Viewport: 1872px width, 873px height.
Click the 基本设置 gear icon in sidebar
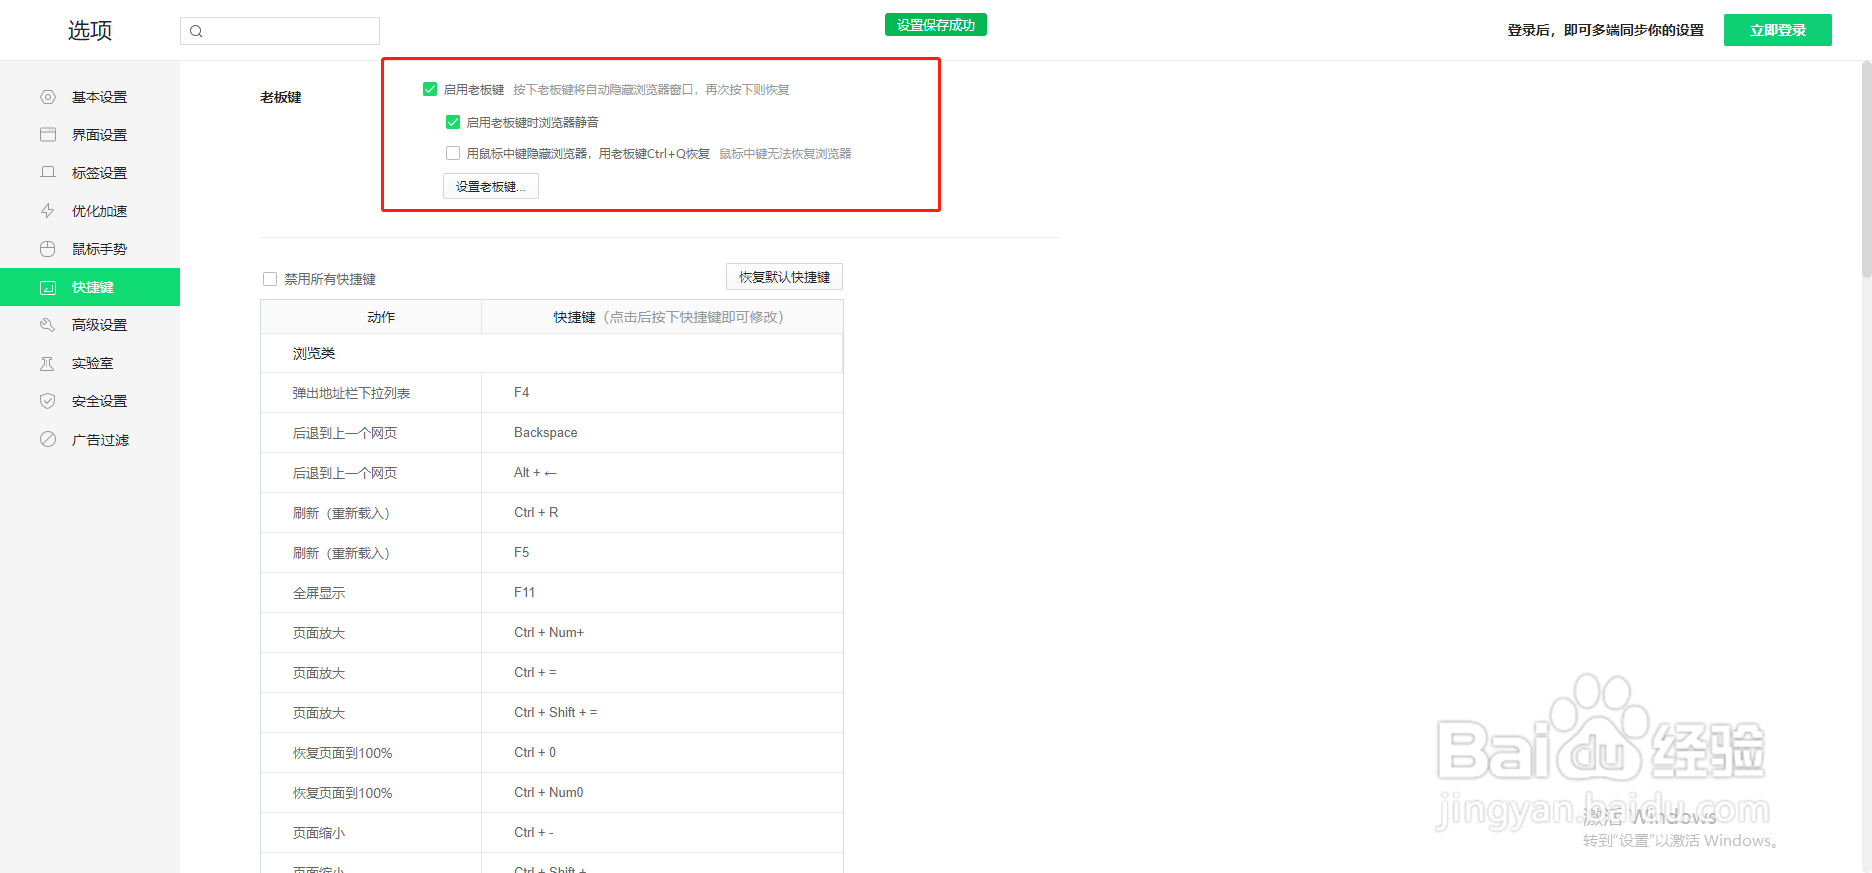47,97
